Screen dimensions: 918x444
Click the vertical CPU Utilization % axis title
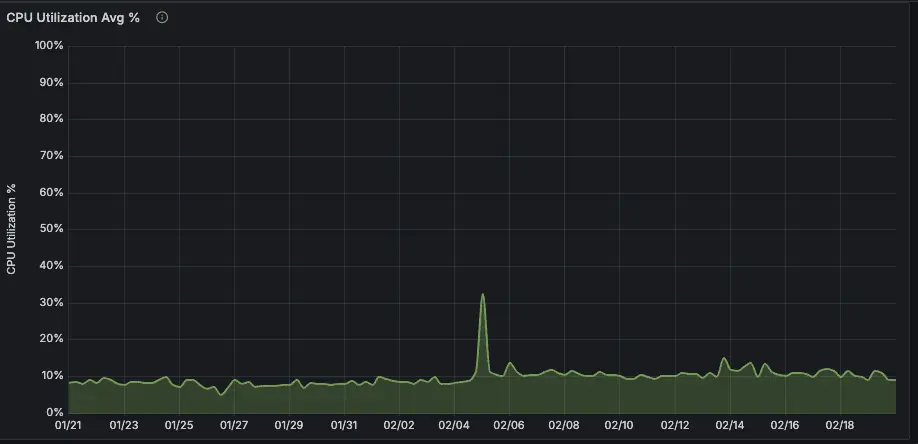(12, 229)
